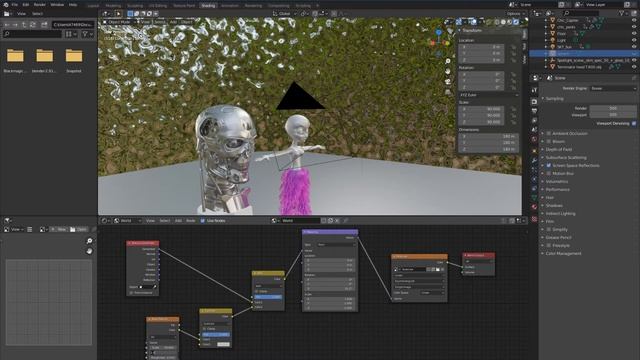The height and width of the screenshot is (360, 640).
Task: Choose the select box mode icon
Action: coord(130,13)
